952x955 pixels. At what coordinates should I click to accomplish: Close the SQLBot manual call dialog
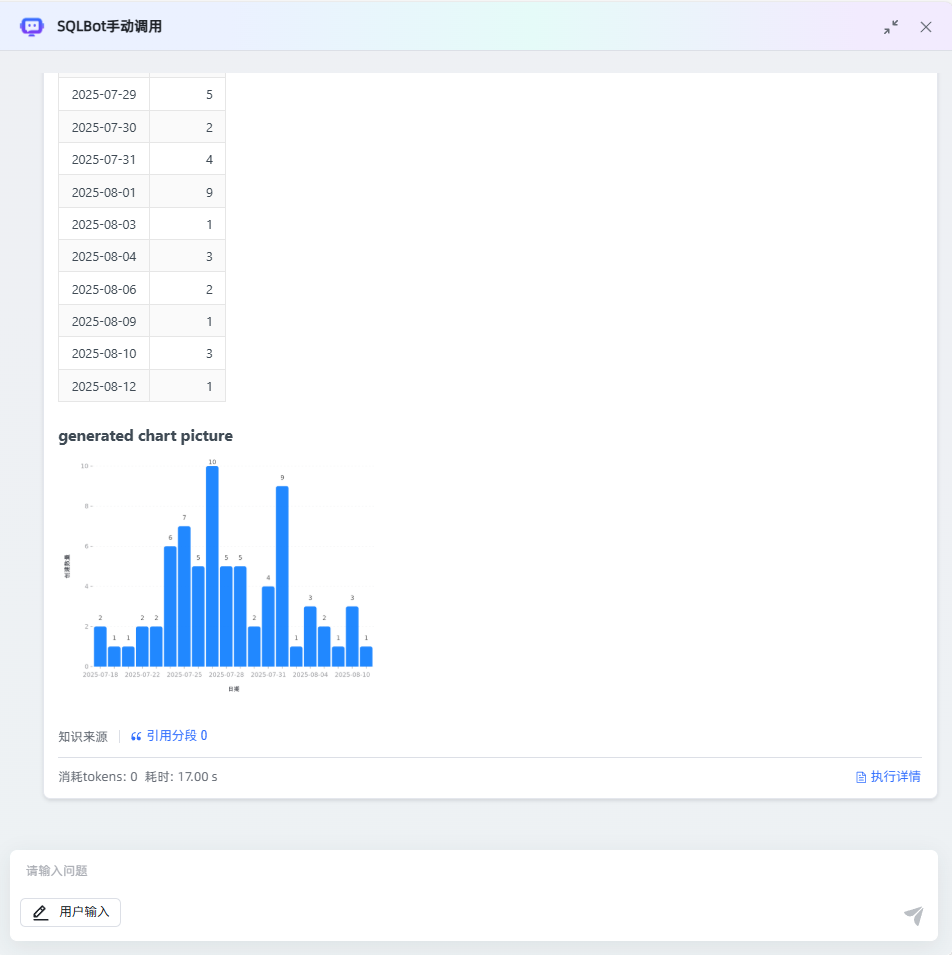tap(926, 27)
